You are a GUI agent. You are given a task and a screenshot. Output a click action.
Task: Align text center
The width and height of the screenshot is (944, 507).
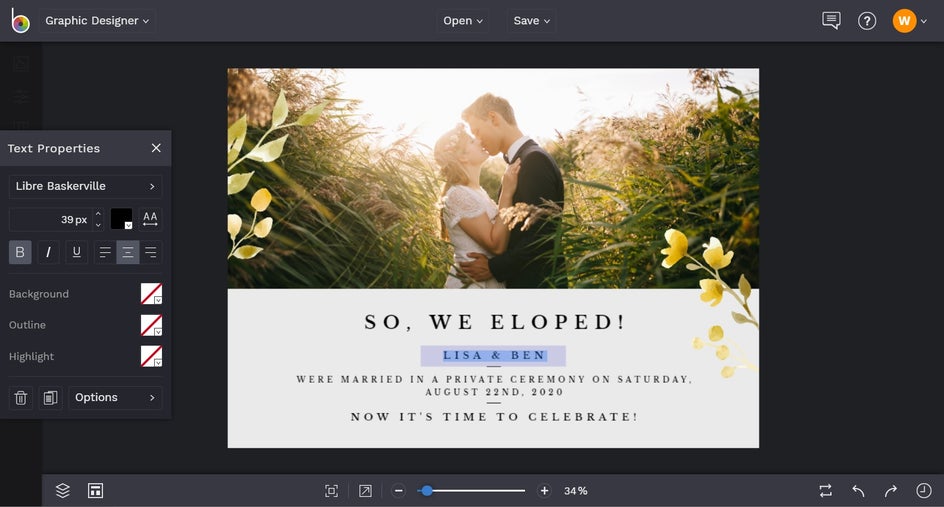(x=128, y=252)
